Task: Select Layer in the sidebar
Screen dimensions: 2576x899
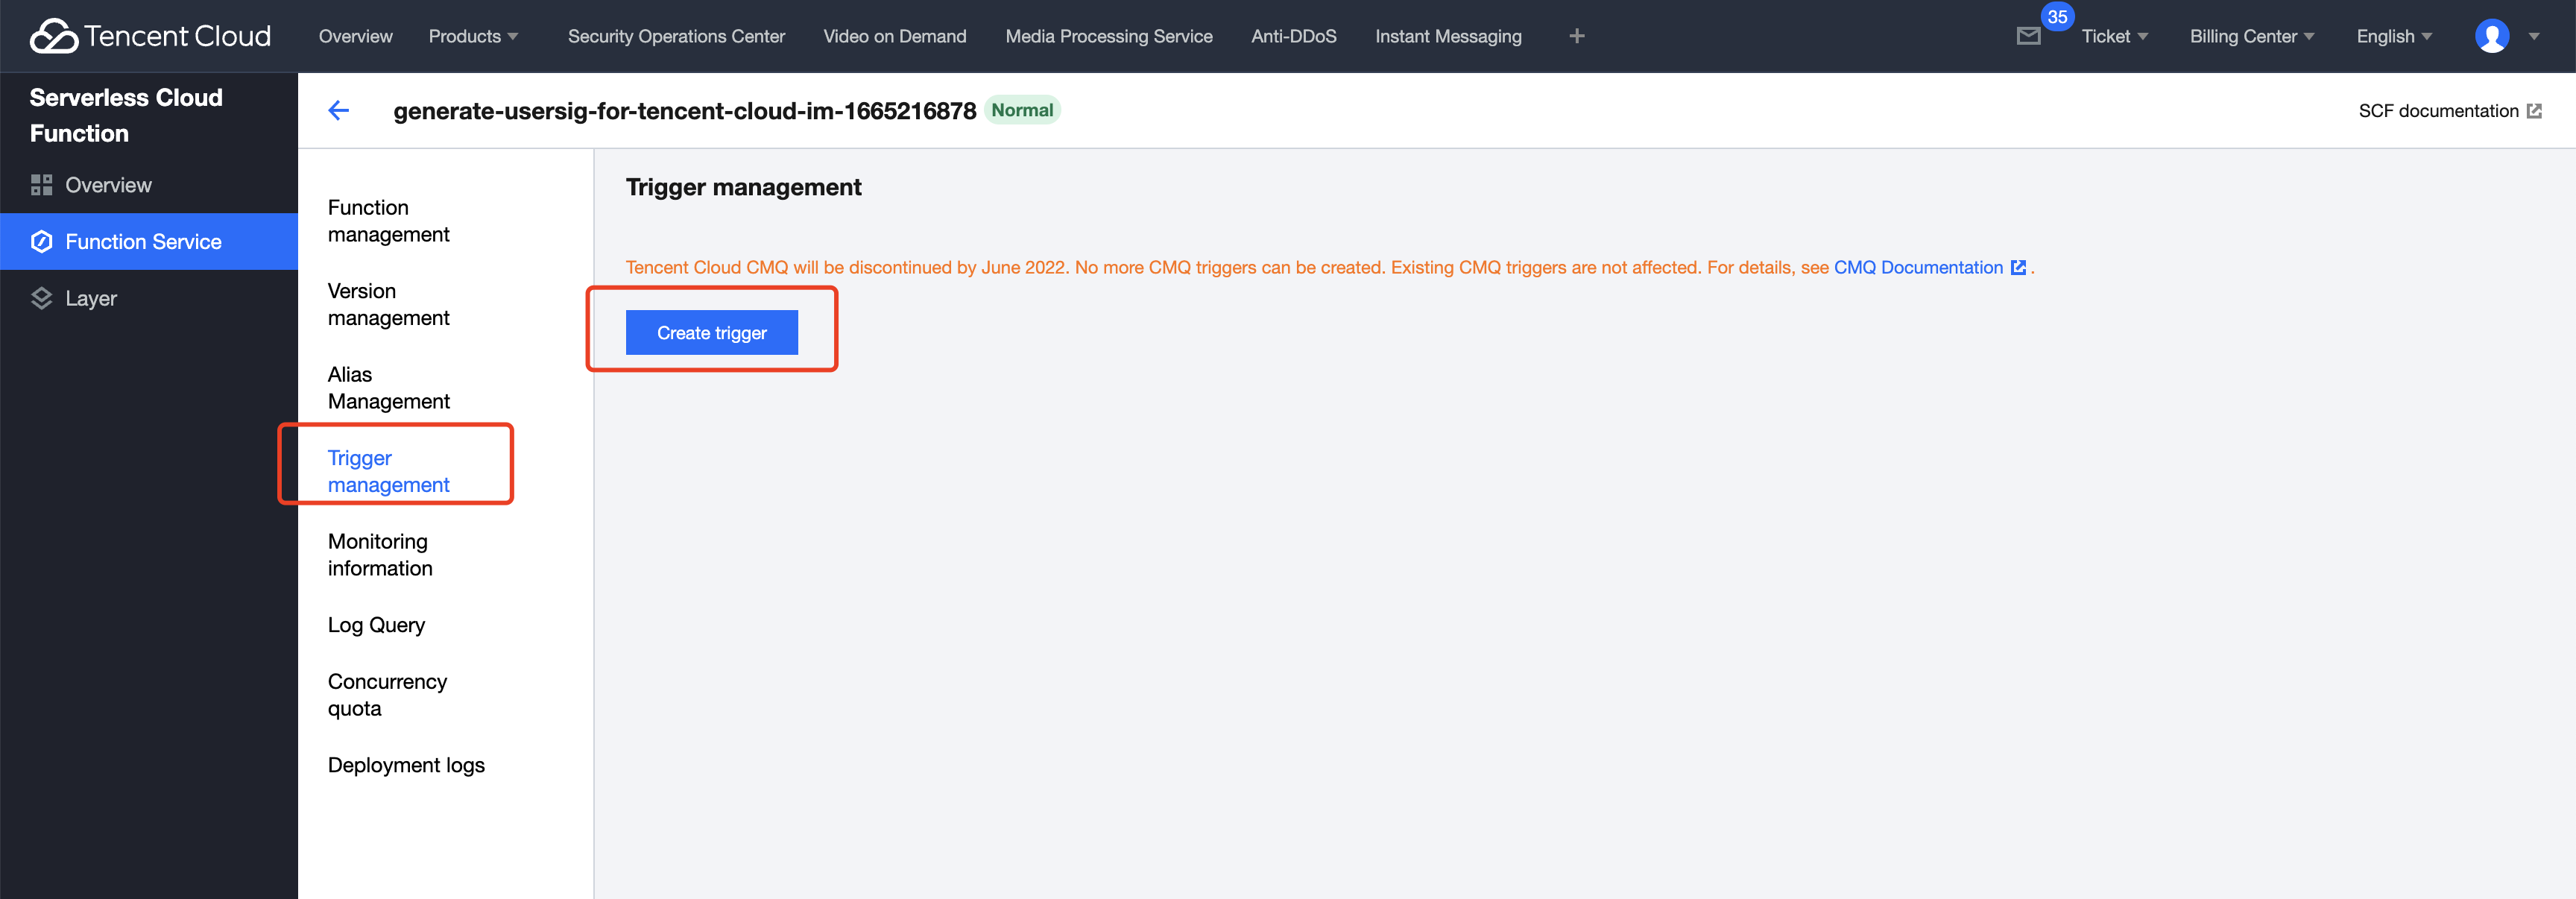Action: (x=149, y=298)
